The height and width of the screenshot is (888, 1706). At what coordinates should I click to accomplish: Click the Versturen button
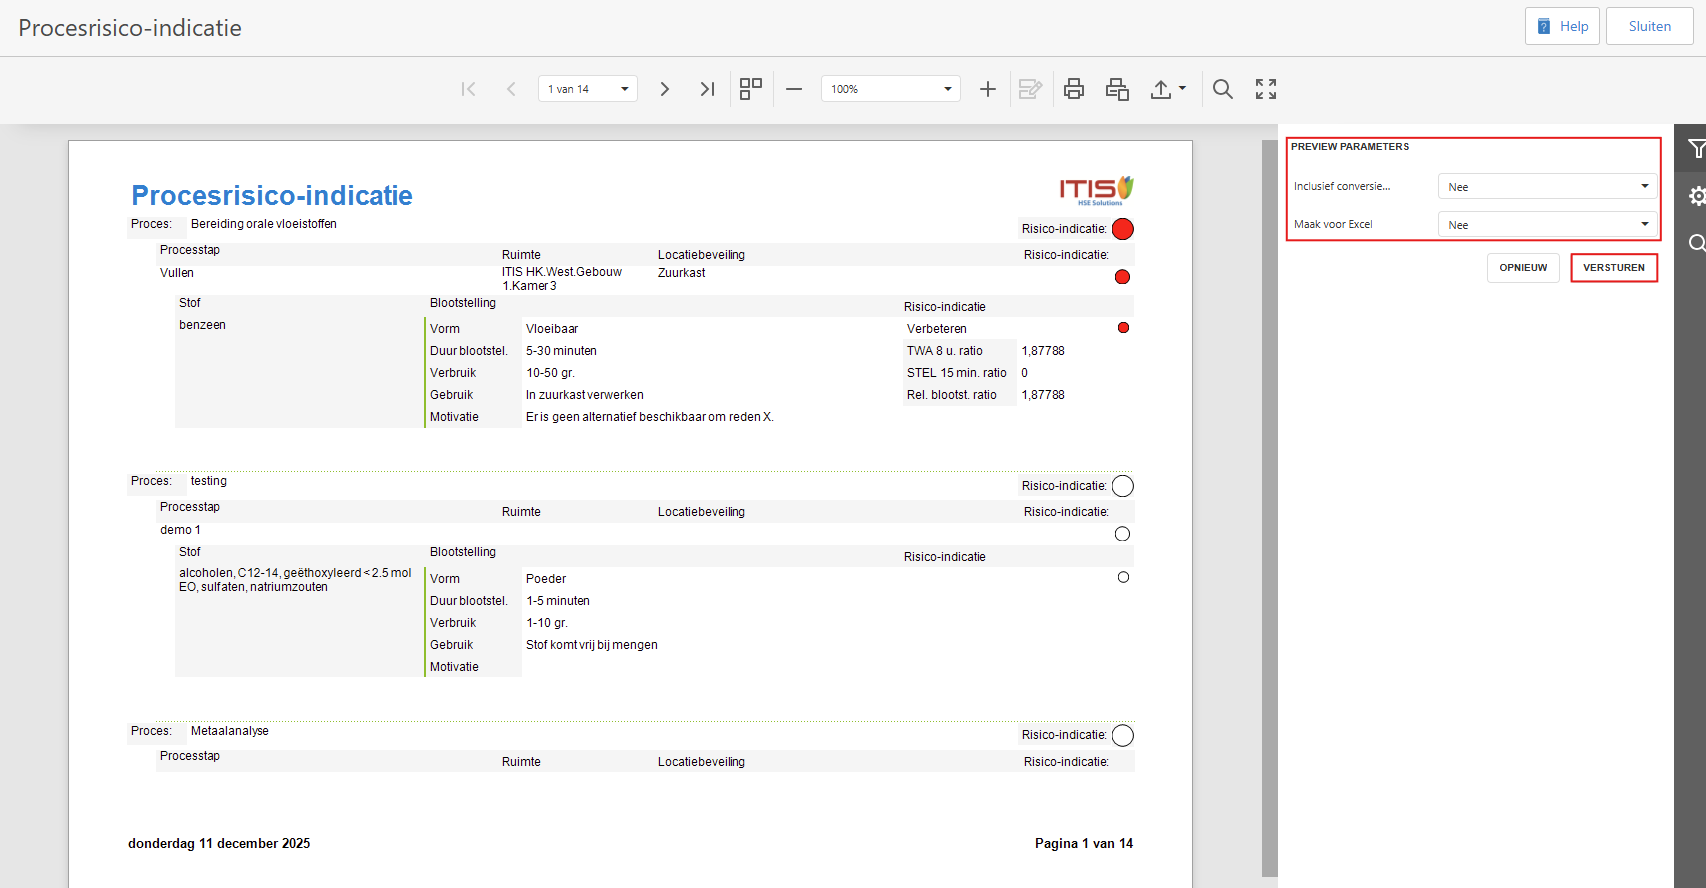[x=1613, y=268]
